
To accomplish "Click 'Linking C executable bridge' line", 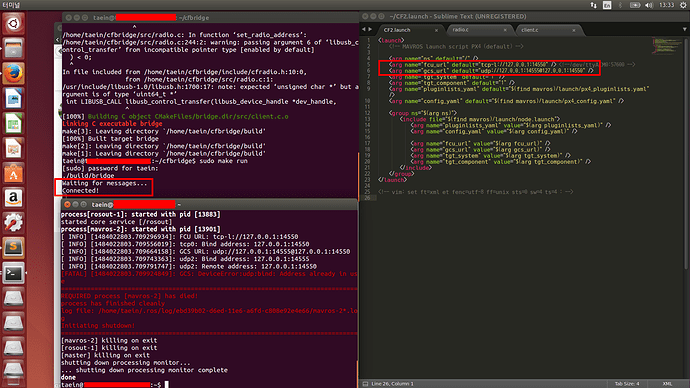I will pyautogui.click(x=112, y=124).
